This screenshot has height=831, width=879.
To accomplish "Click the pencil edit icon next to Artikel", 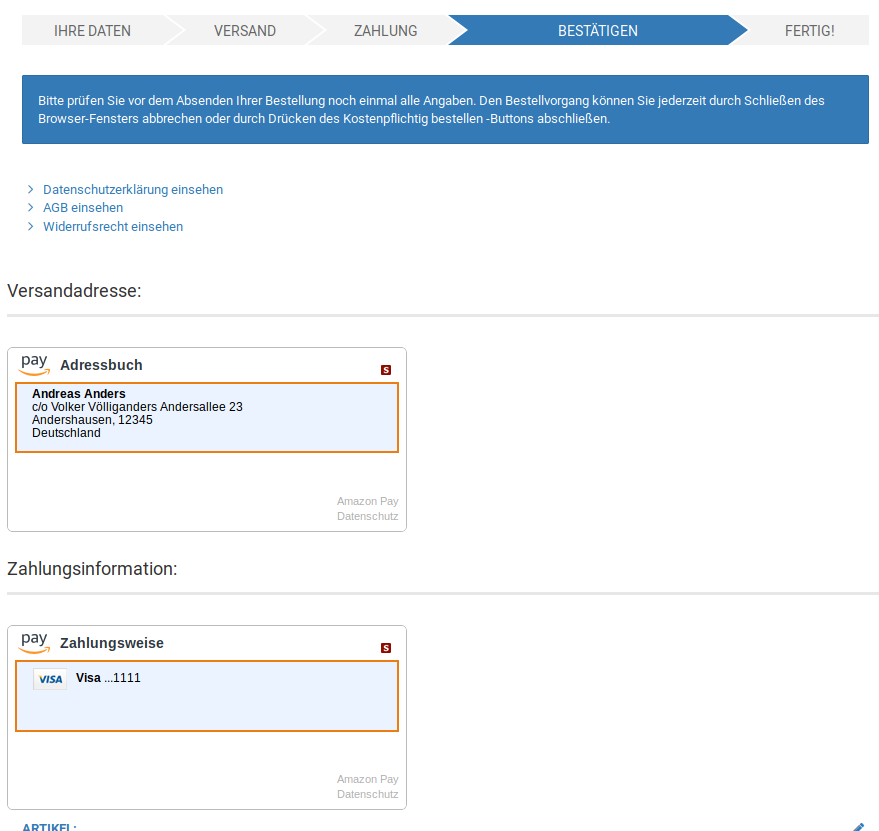I will (x=858, y=827).
